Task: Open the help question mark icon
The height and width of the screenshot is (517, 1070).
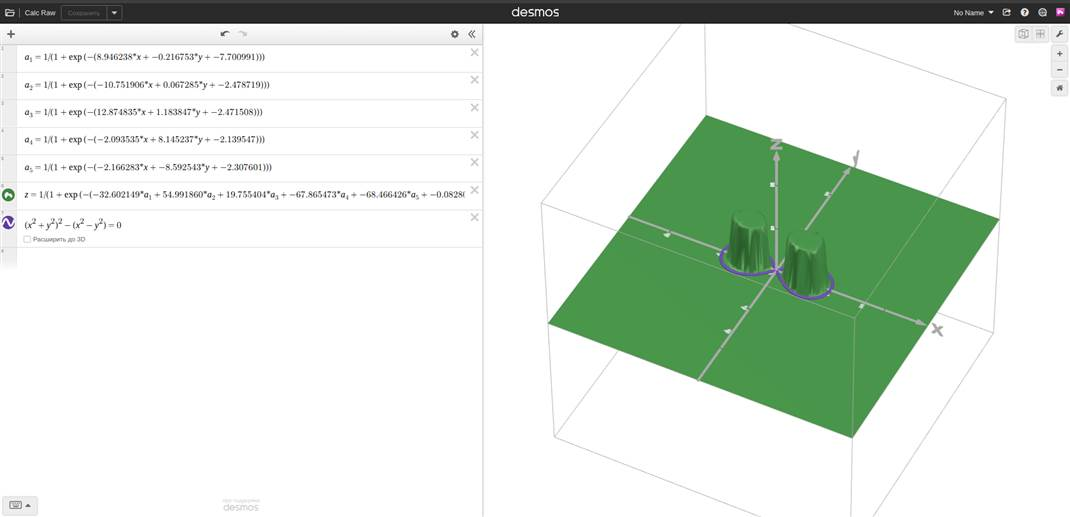Action: tap(1024, 12)
